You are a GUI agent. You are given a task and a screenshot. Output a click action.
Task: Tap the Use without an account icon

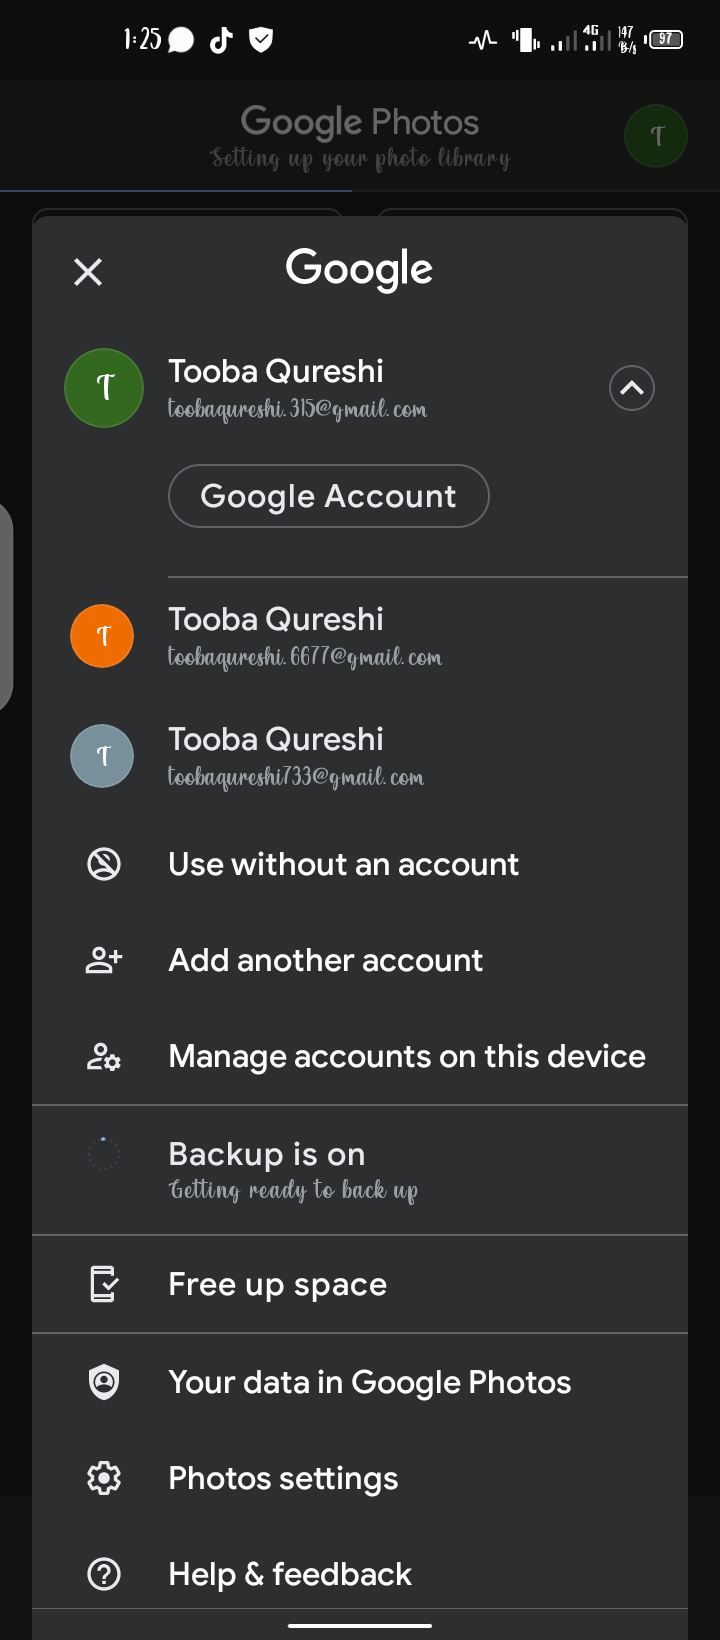104,864
